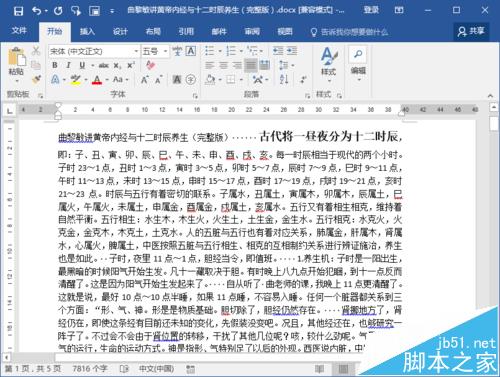Open the font name combo box 宋体

[x=94, y=51]
